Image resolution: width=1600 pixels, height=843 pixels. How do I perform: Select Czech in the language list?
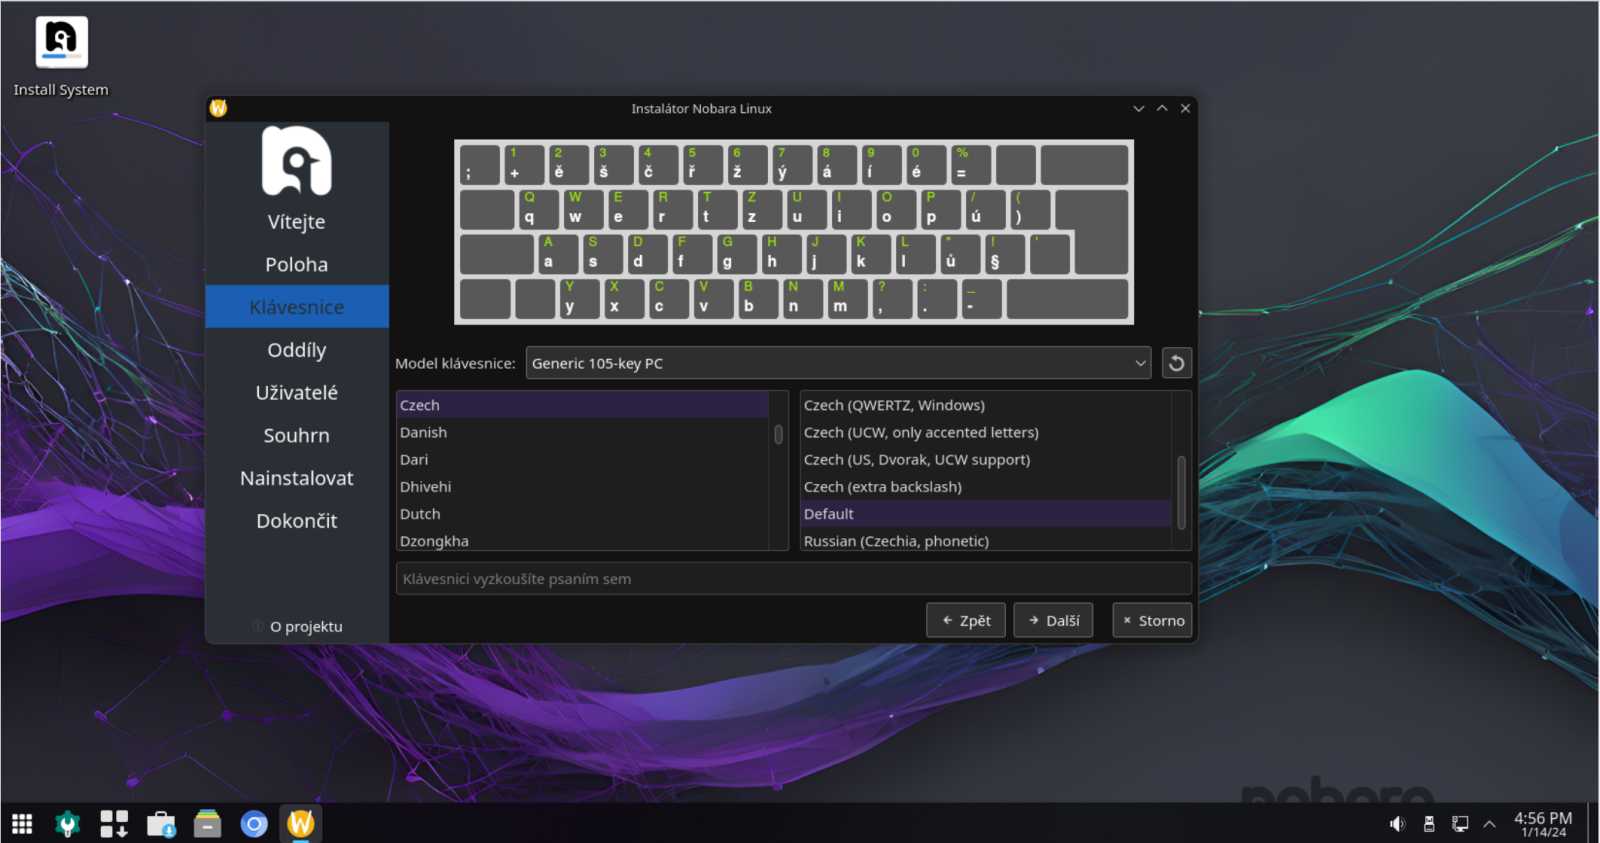tap(583, 405)
